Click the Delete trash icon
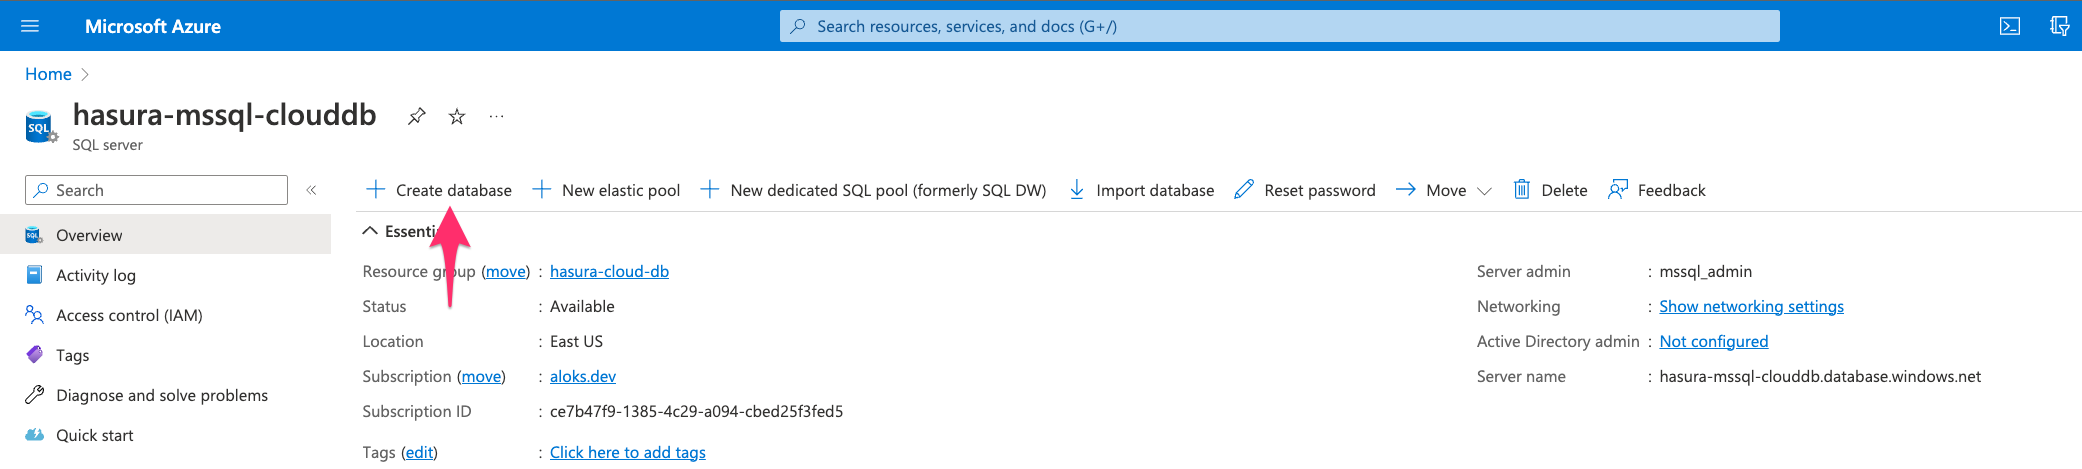2082x469 pixels. [1521, 189]
